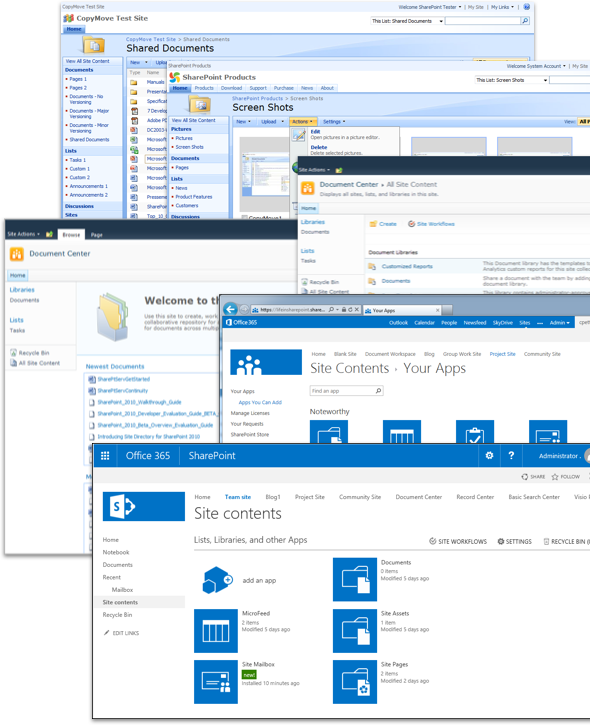Image resolution: width=590 pixels, height=725 pixels.
Task: Click SITE WORKFLOWS link on Site contents
Action: pyautogui.click(x=458, y=541)
